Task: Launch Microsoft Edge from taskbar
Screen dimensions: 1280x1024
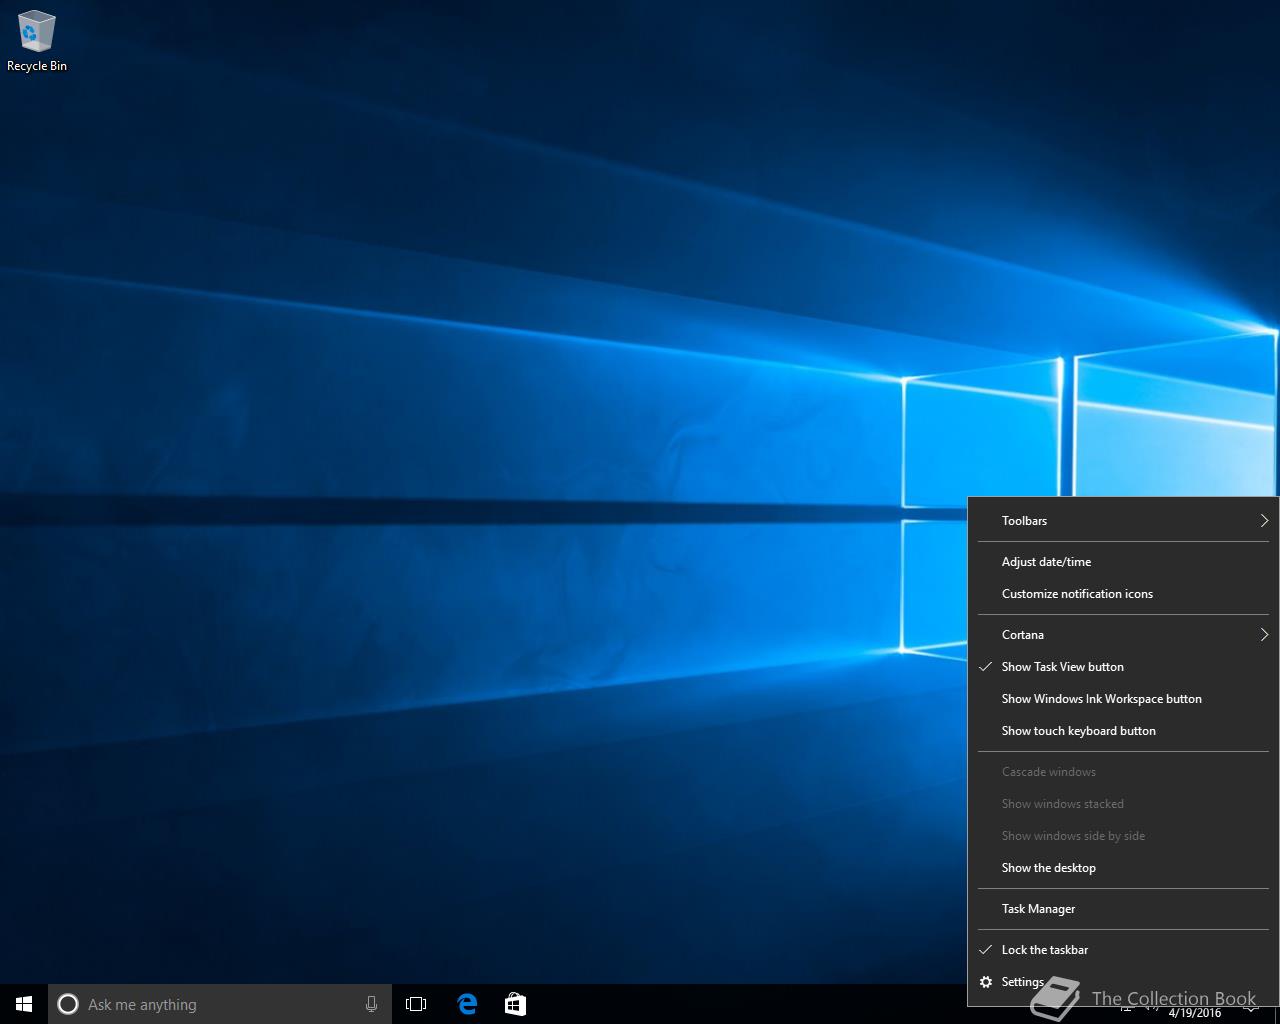Action: [x=467, y=1004]
